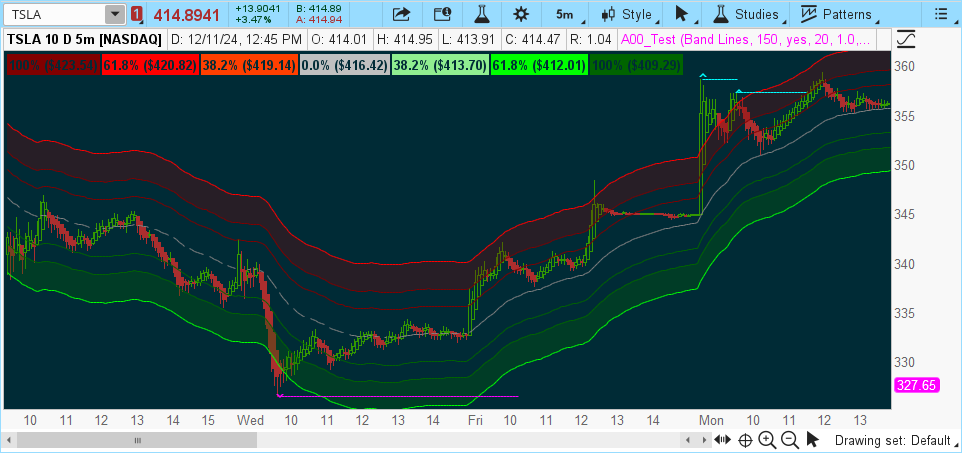Screen dimensions: 962x453
Task: Click the A00_Test study label in magenta
Action: (x=745, y=40)
